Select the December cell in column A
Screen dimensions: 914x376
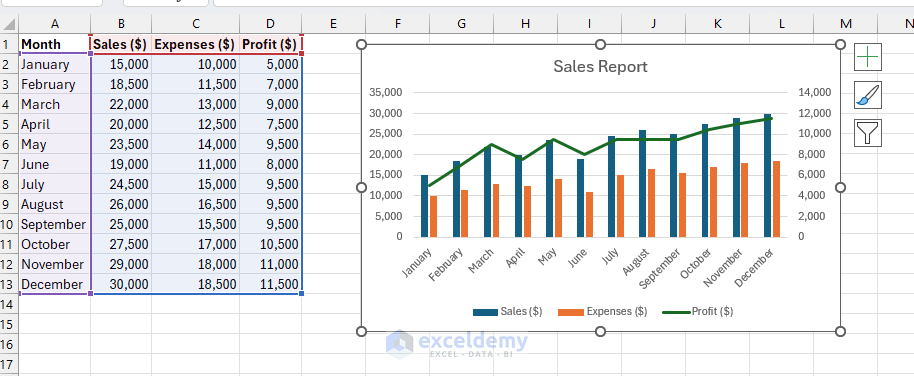tap(55, 284)
